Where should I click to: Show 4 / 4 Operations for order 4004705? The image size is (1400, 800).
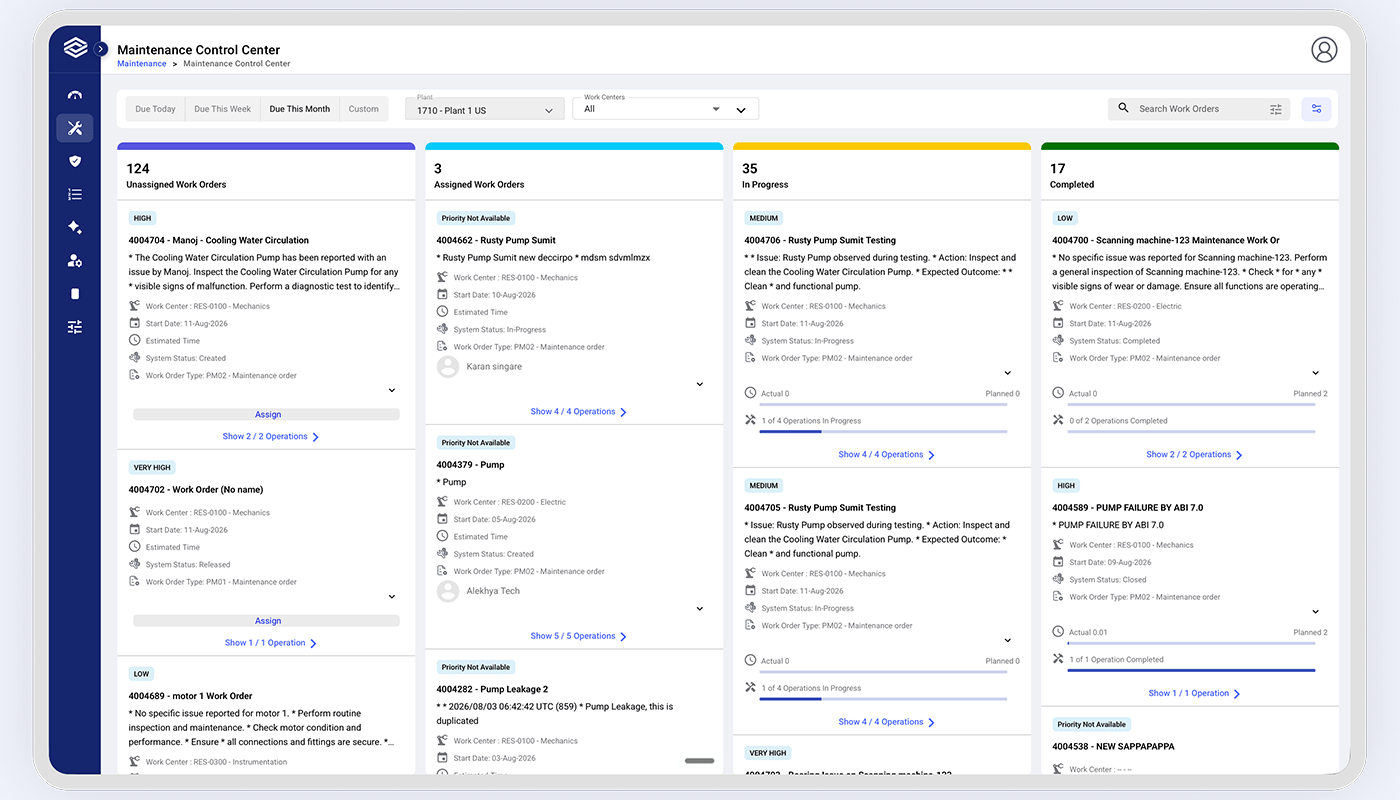[x=887, y=722]
